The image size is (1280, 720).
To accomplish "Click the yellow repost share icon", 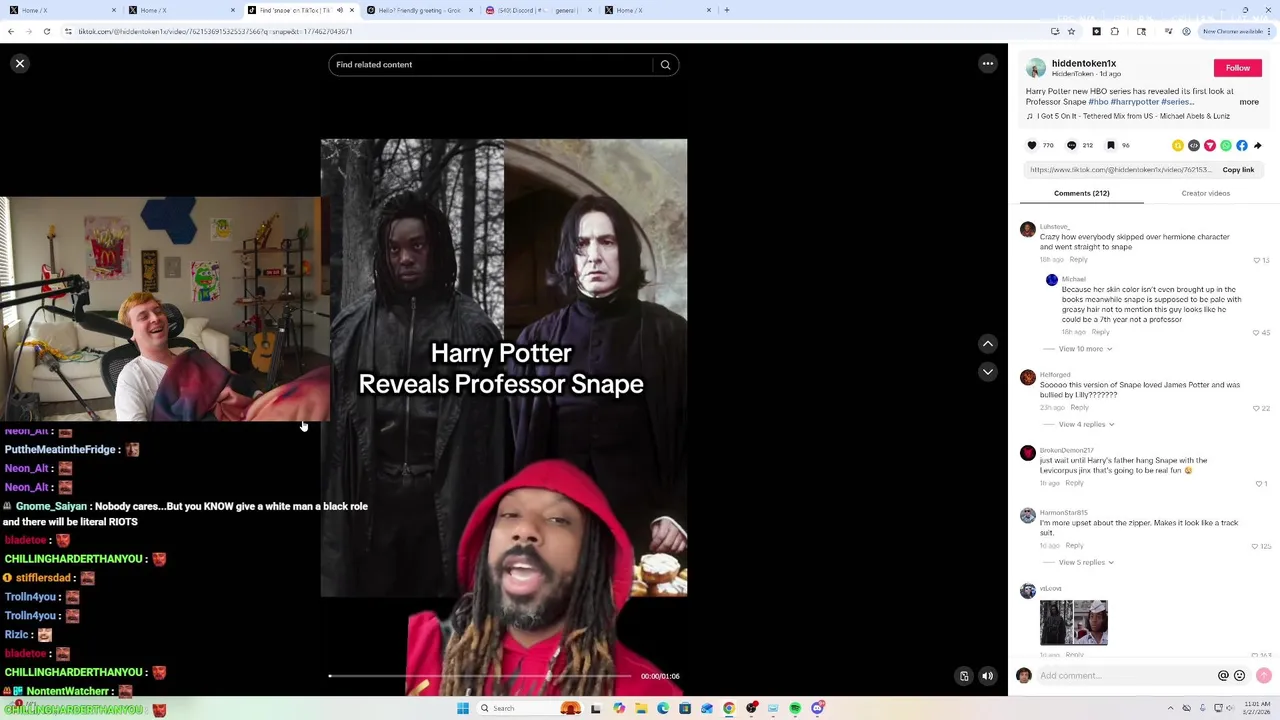I will [1178, 146].
